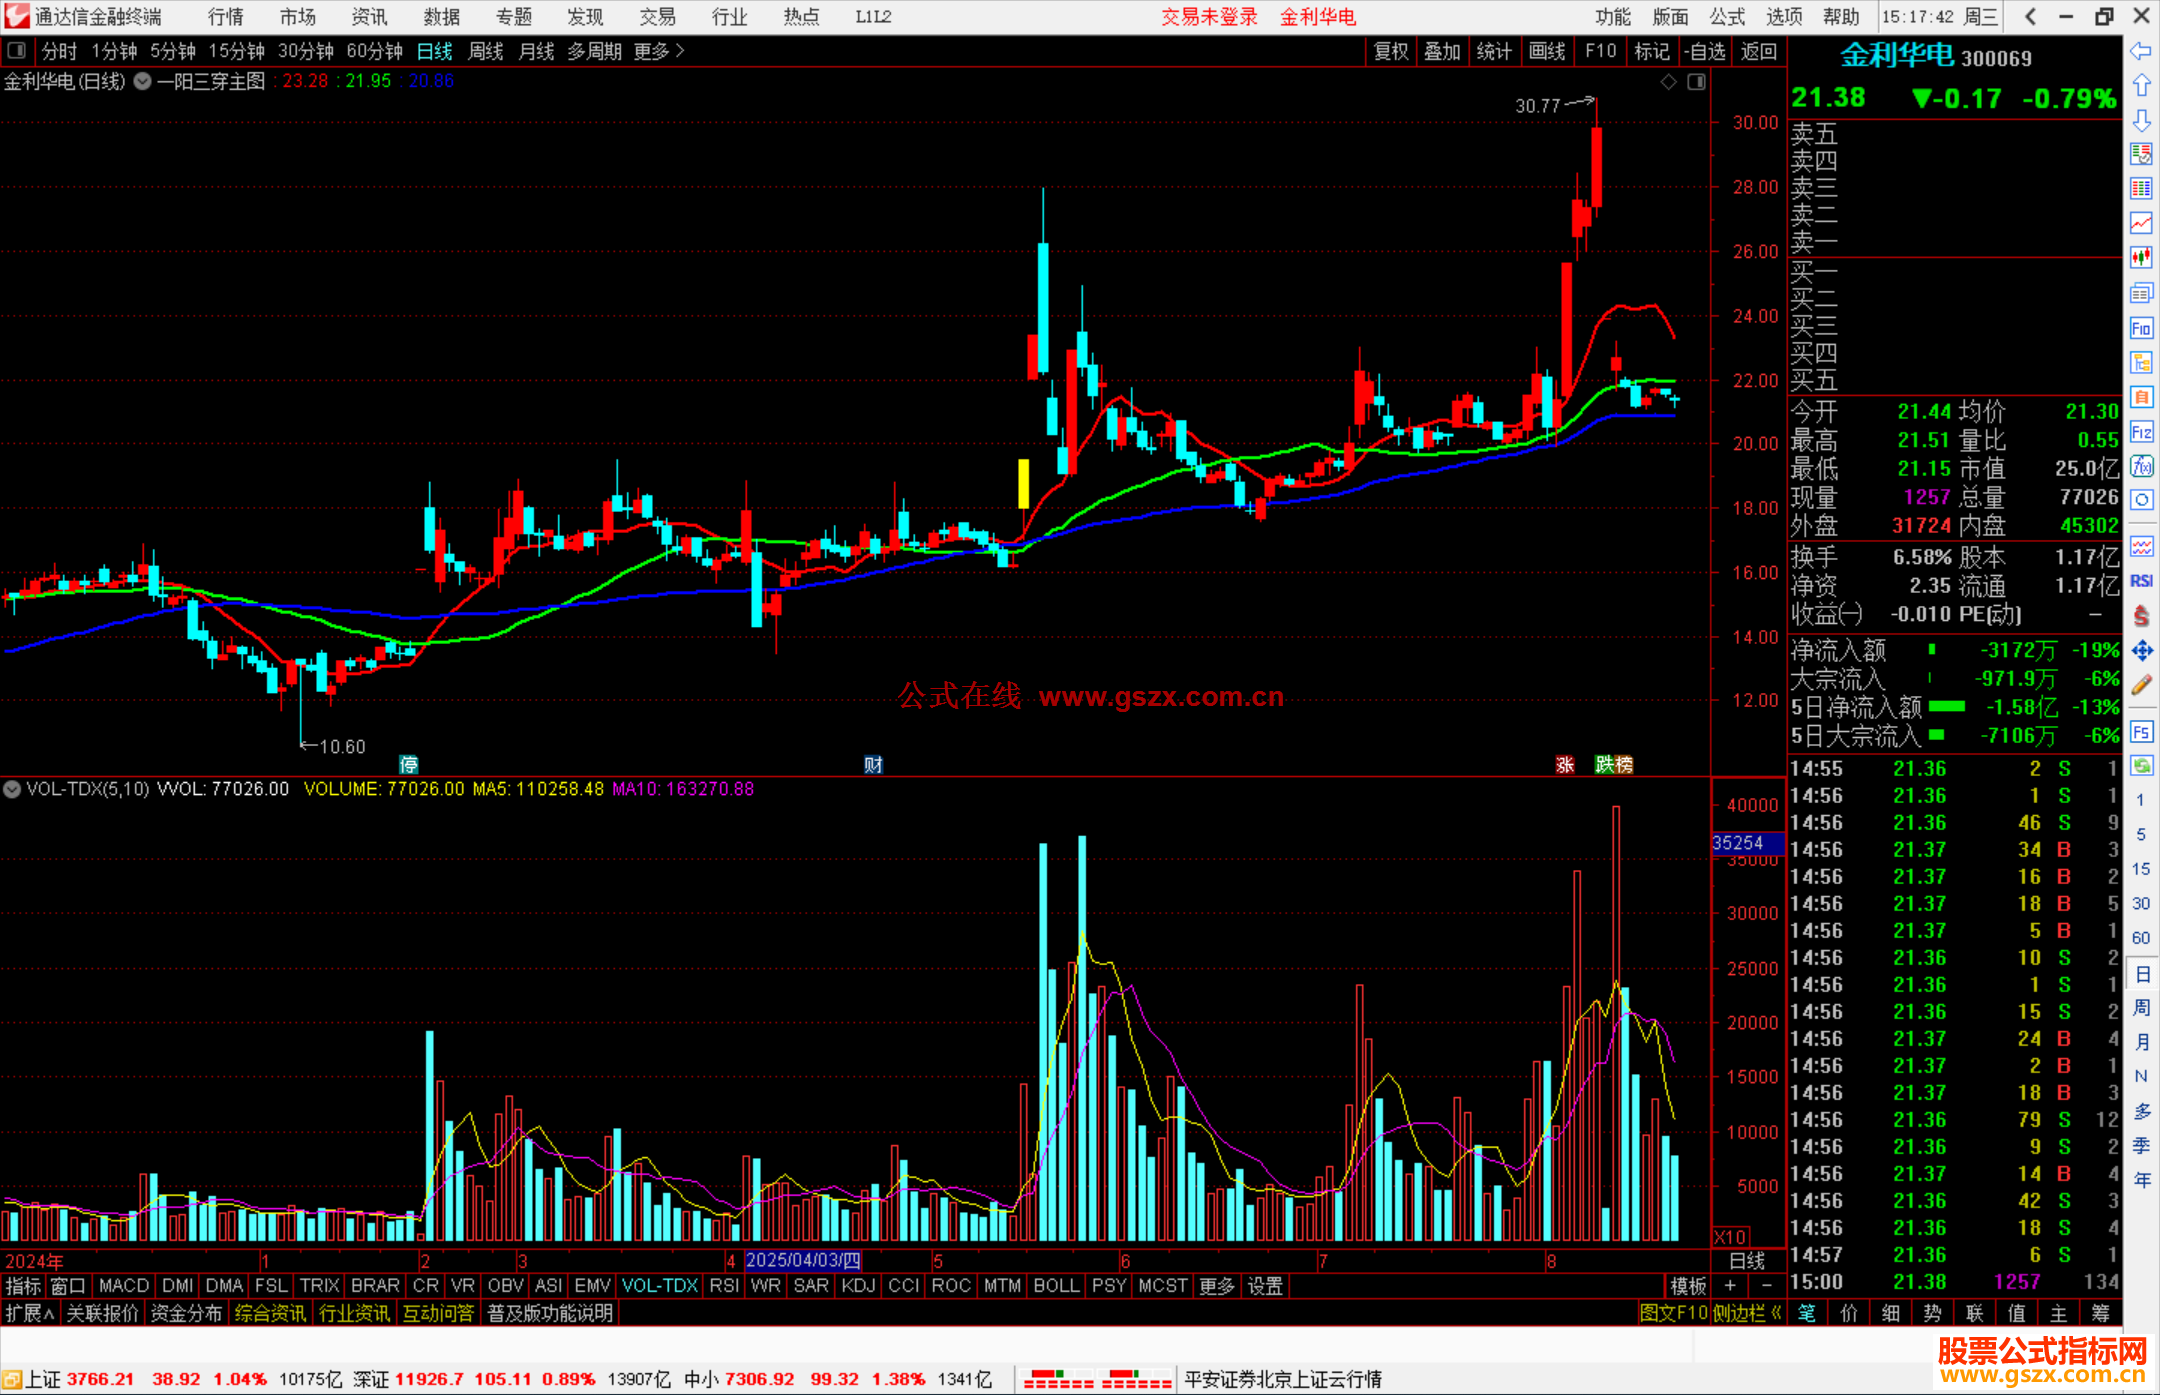Select sidebar period 周
This screenshot has width=2160, height=1395.
pyautogui.click(x=2141, y=1007)
